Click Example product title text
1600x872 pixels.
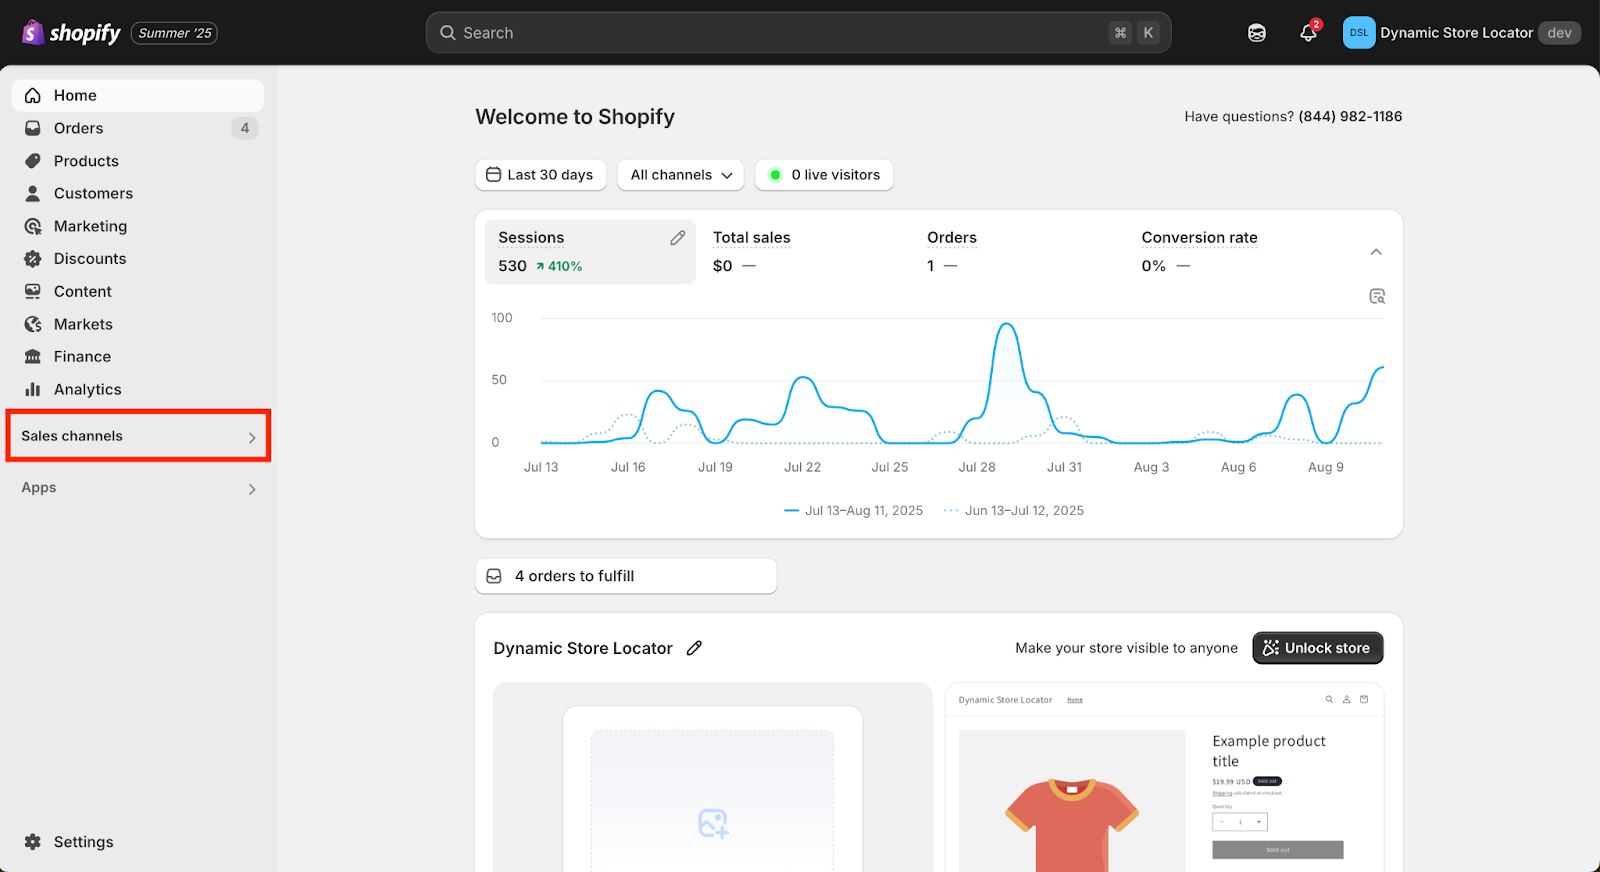click(x=1269, y=751)
